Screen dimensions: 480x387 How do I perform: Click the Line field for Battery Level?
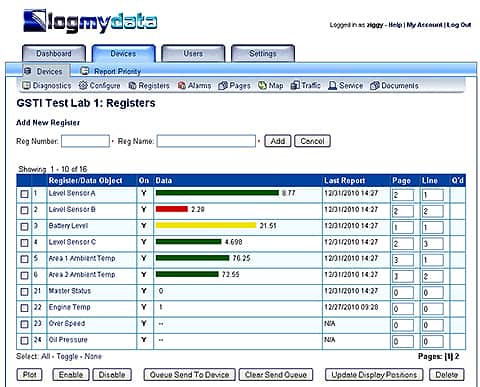[433, 228]
